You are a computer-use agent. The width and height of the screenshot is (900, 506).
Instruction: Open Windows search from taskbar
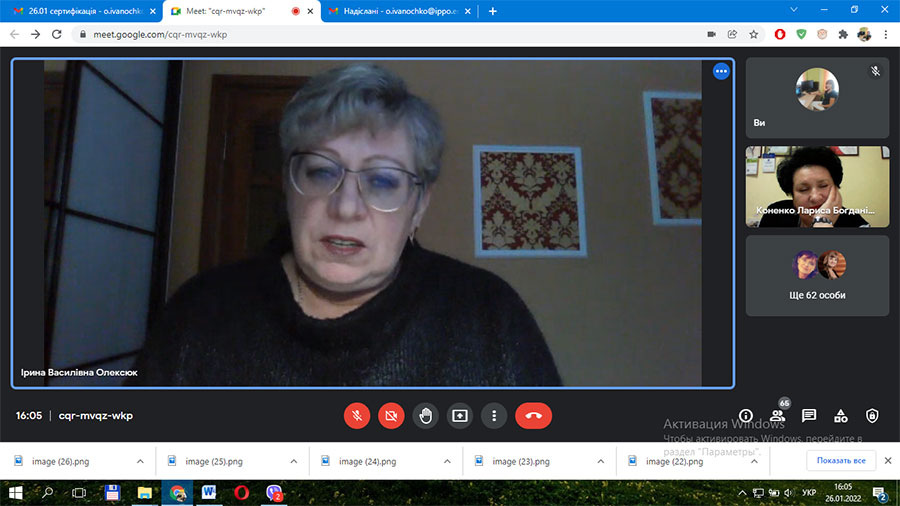[48, 493]
